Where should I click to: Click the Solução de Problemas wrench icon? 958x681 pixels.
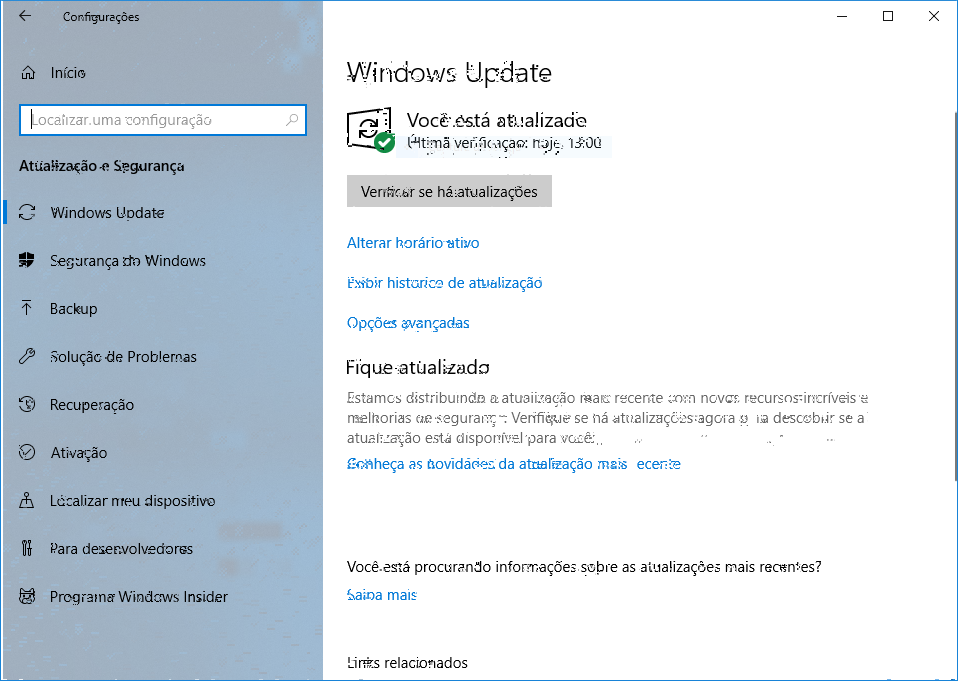coord(27,356)
